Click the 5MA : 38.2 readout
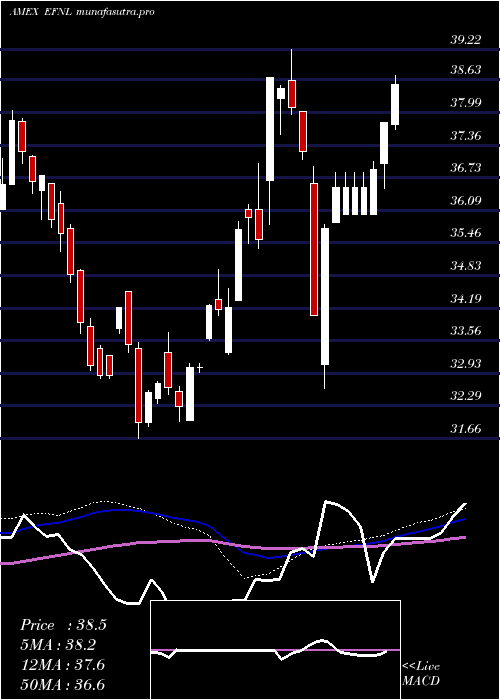 58,645
